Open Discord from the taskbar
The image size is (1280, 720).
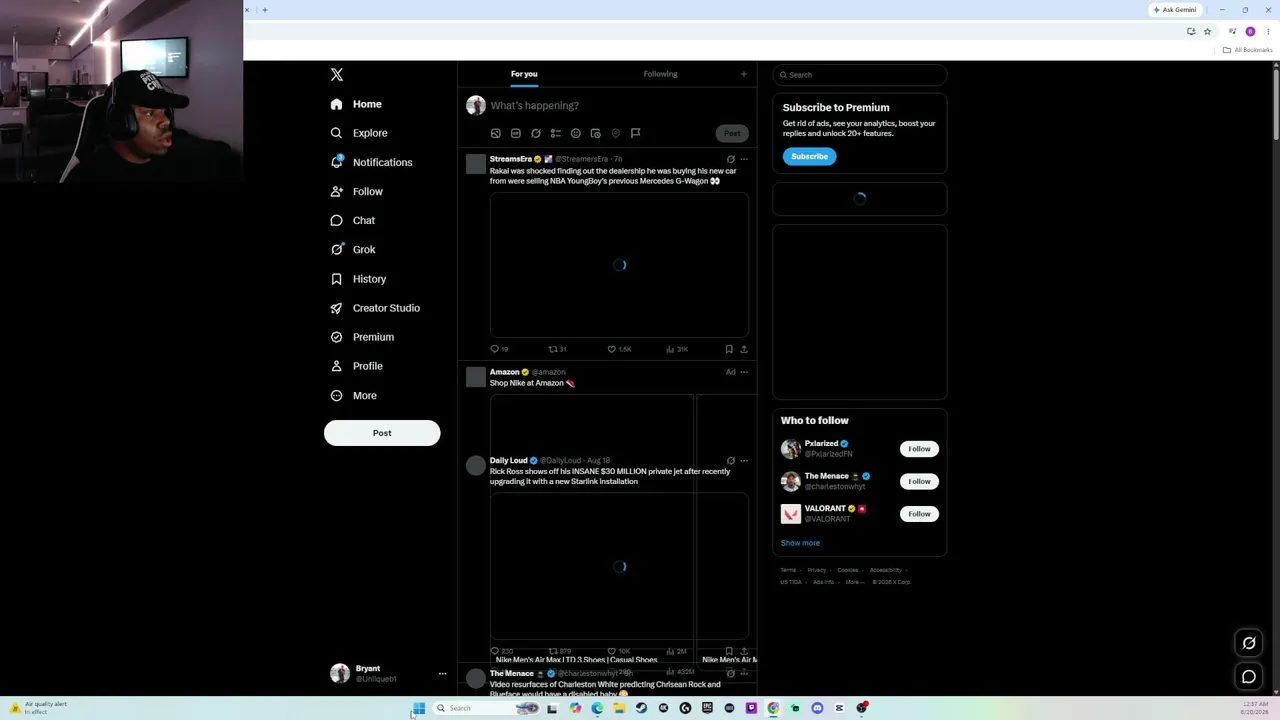point(817,708)
